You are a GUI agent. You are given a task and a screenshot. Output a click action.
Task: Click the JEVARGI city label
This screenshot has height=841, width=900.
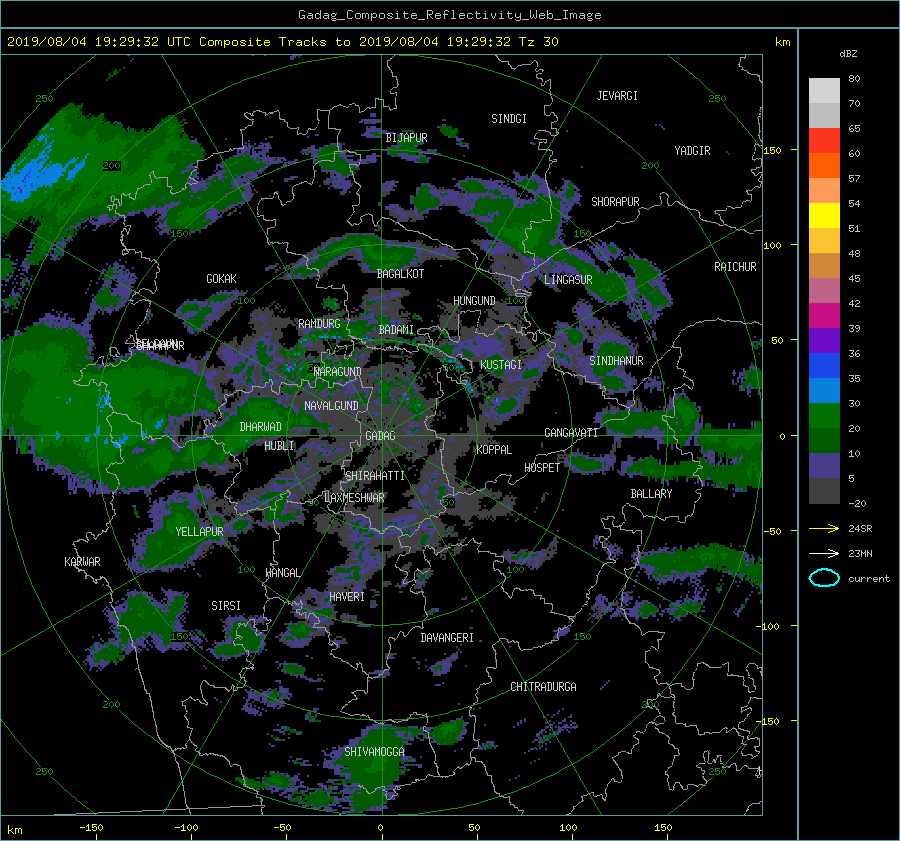617,96
